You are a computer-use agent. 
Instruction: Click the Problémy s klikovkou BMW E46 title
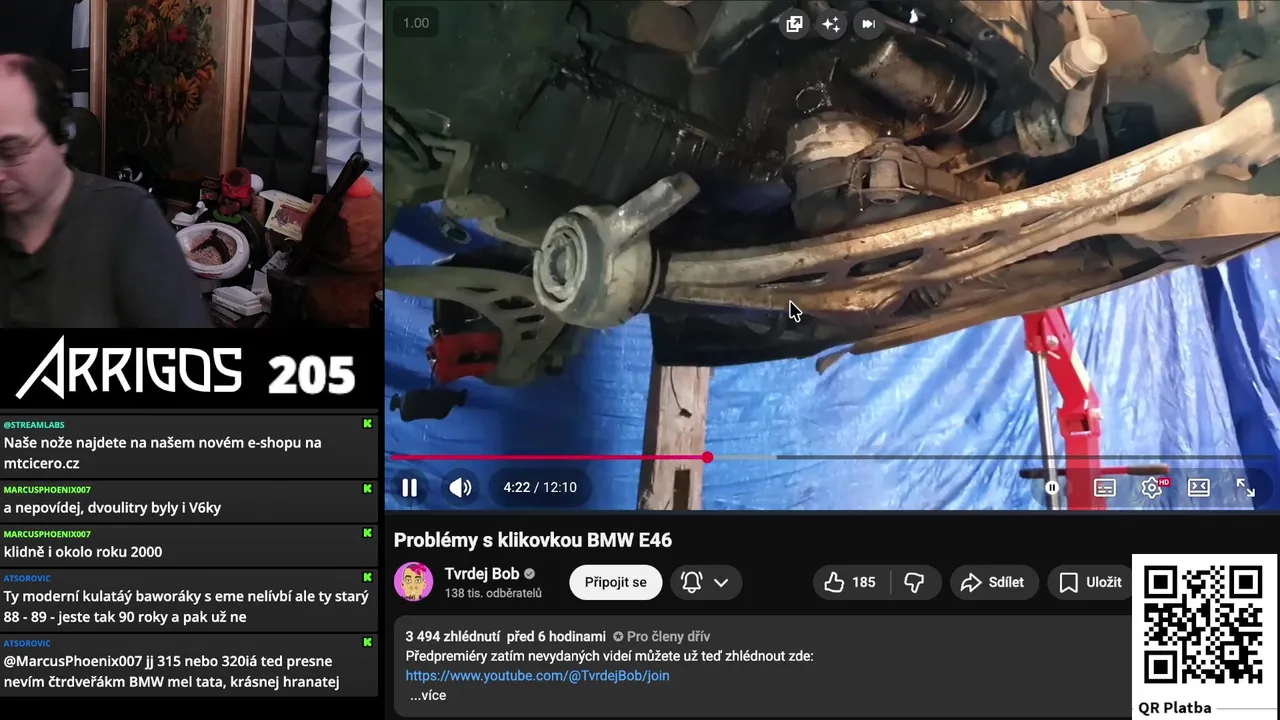[x=533, y=540]
